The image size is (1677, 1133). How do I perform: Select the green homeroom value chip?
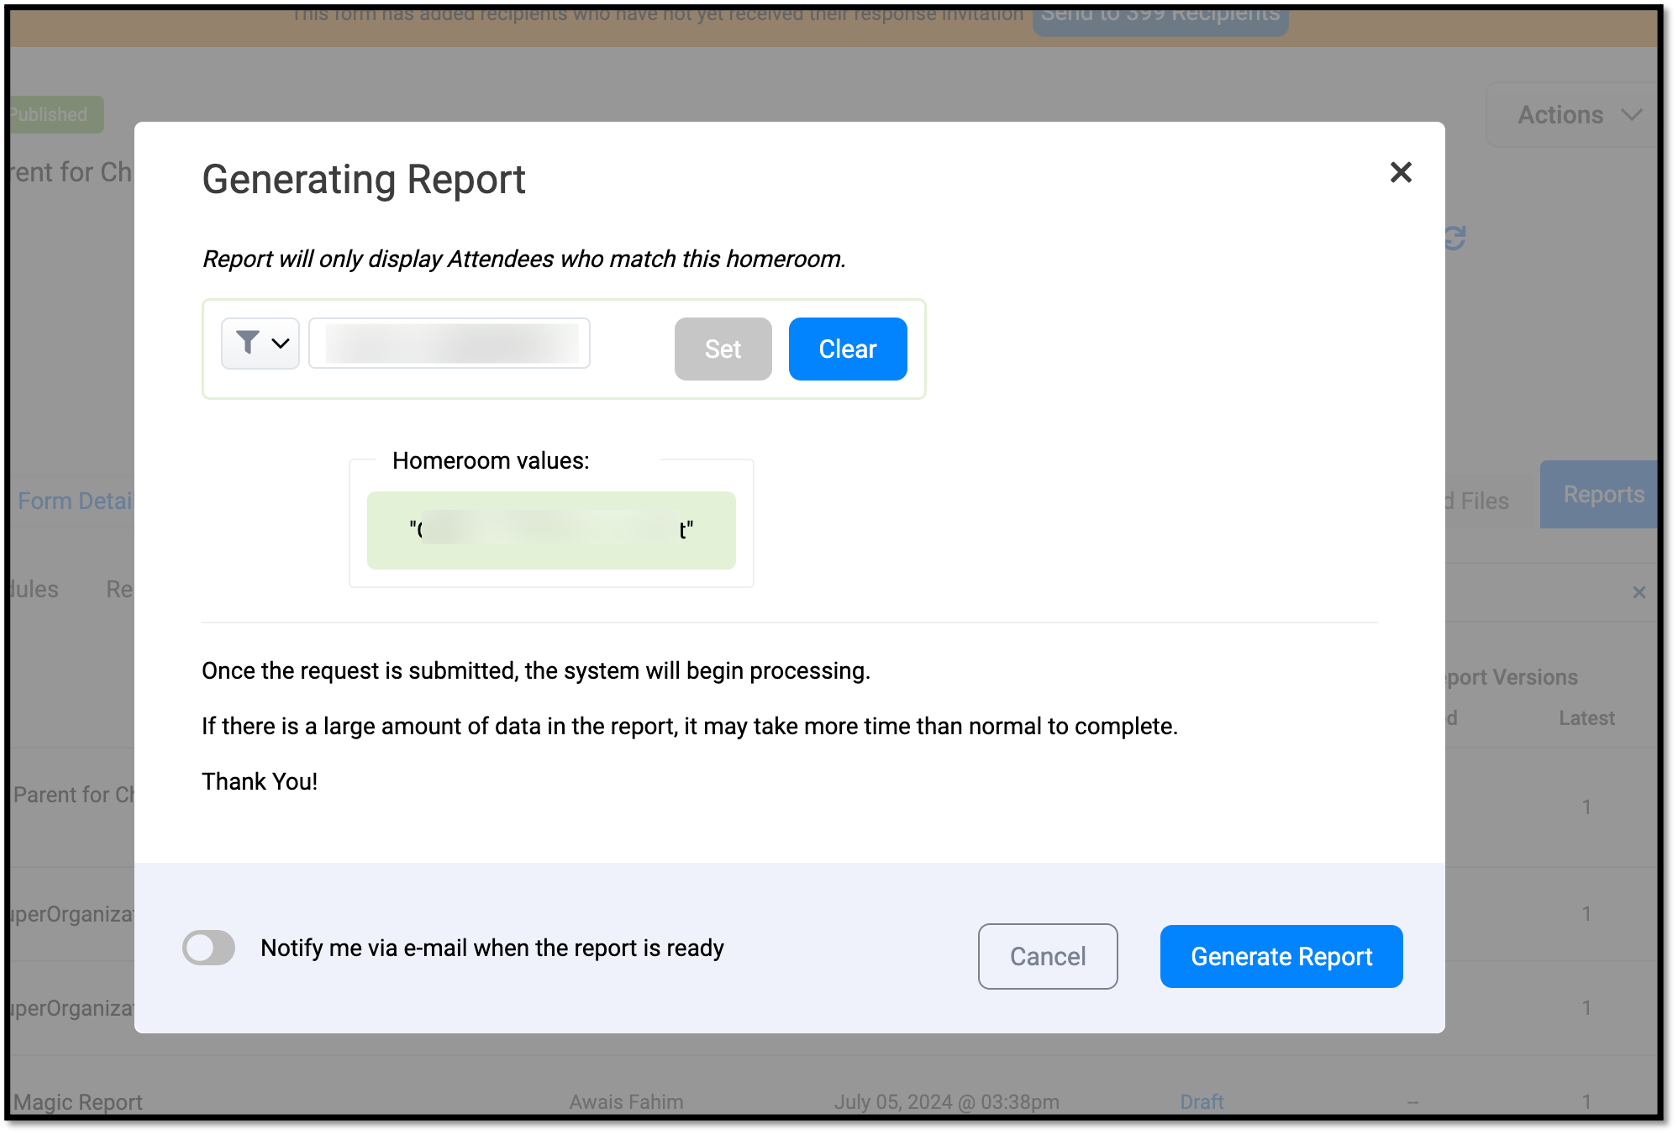(x=551, y=530)
